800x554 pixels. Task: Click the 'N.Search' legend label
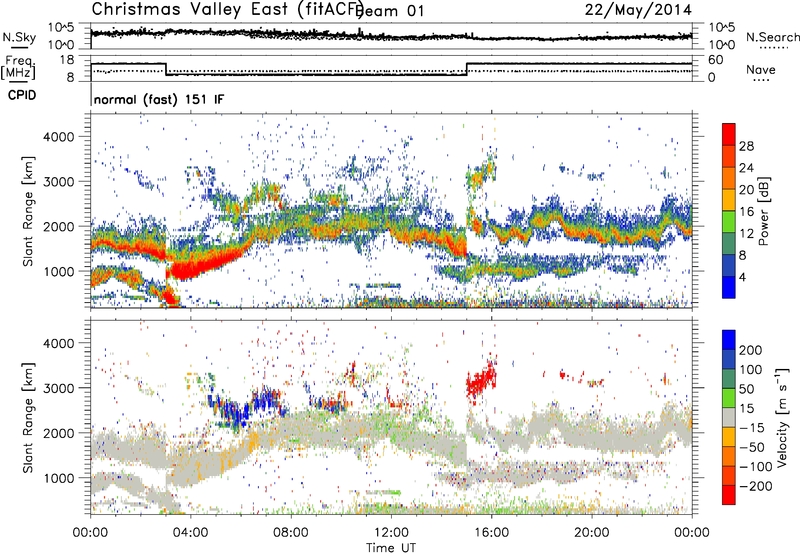pyautogui.click(x=772, y=37)
